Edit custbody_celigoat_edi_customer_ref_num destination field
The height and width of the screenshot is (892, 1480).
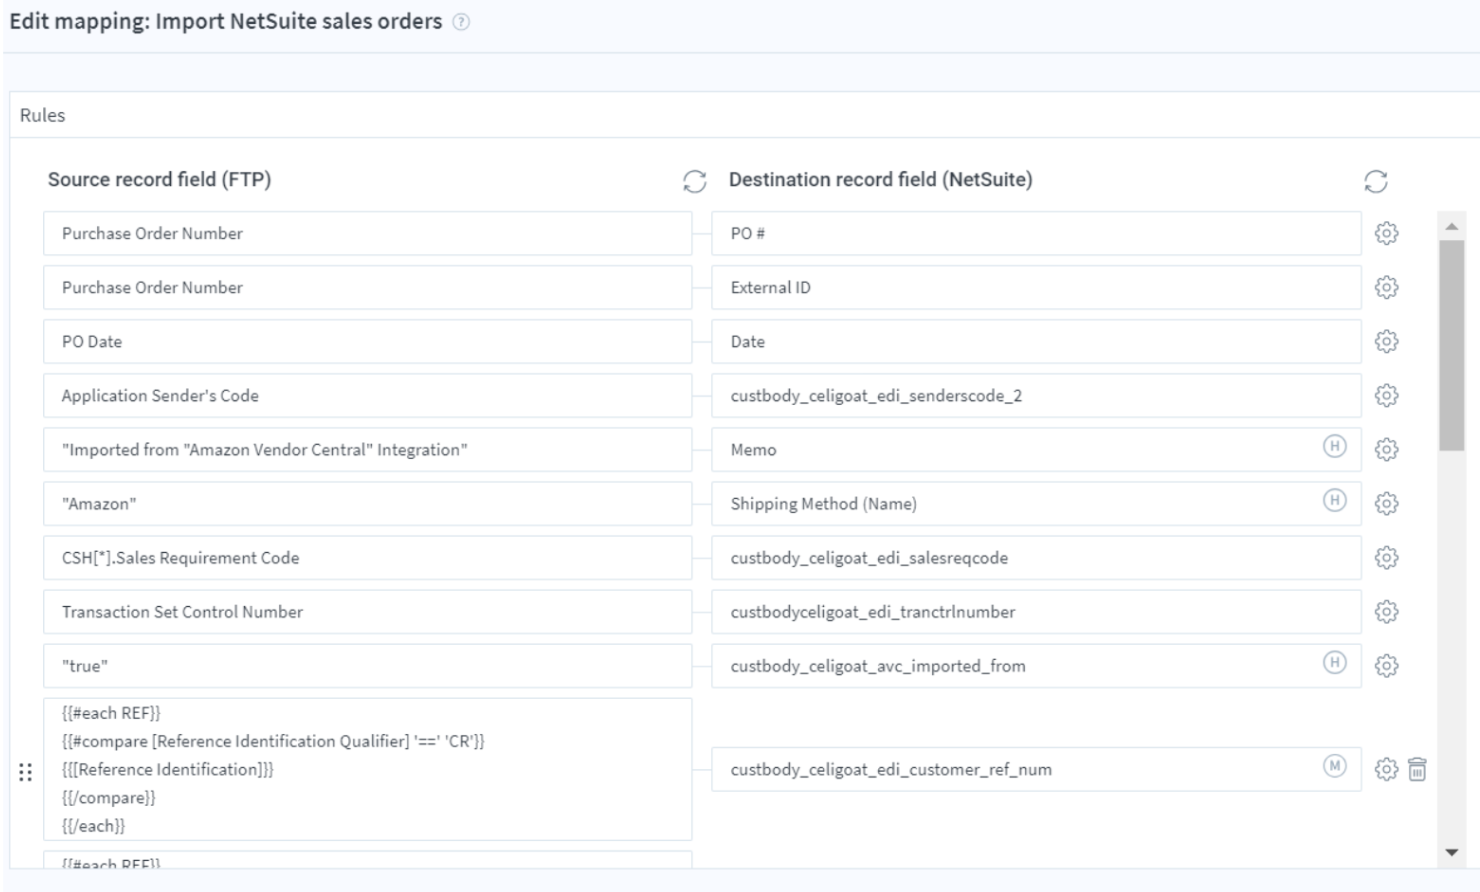[x=1036, y=769]
